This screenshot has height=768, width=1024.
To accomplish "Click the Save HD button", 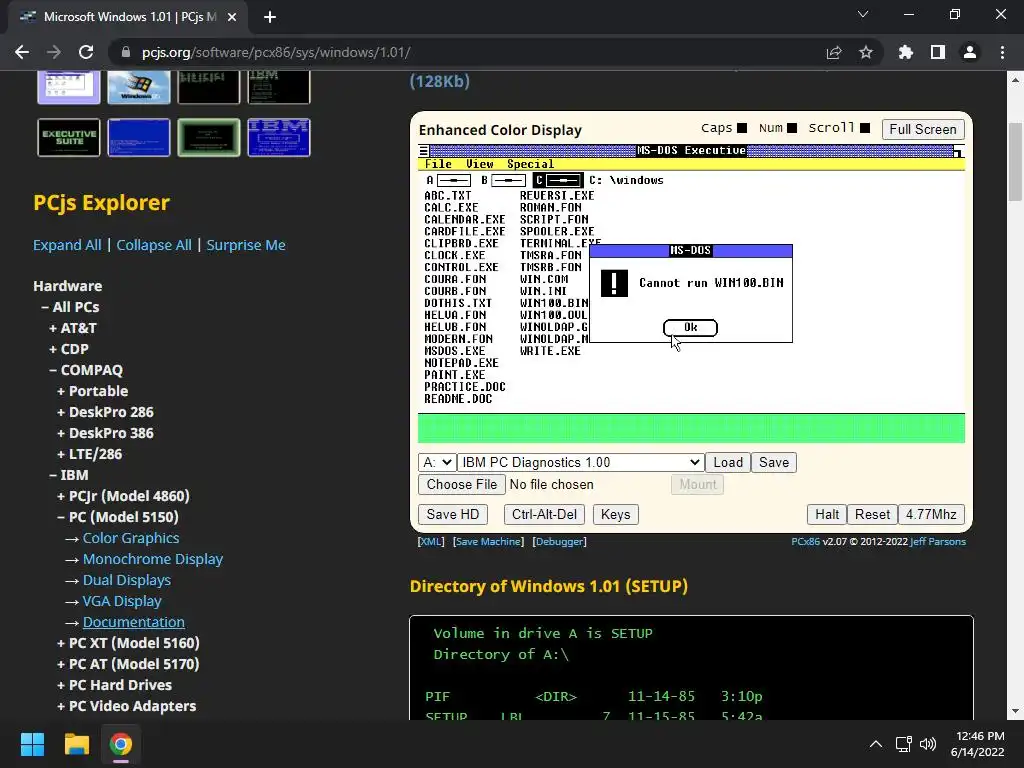I will [453, 515].
